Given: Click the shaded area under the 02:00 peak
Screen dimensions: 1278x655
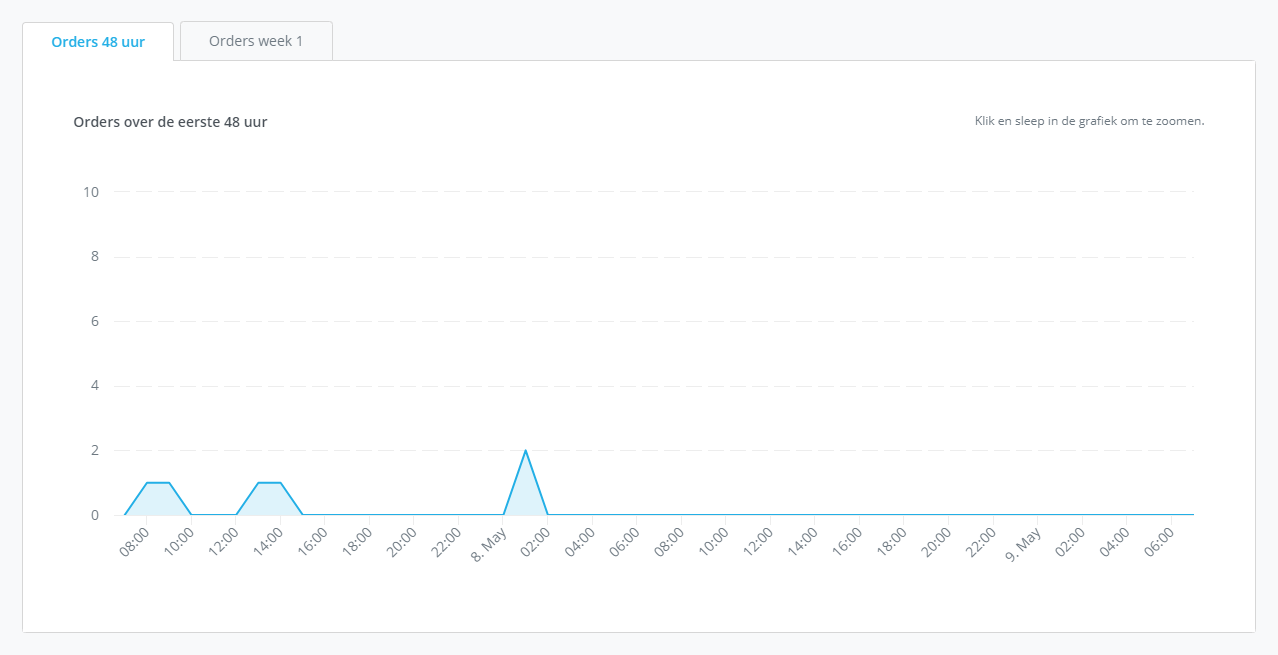Looking at the screenshot, I should (525, 495).
